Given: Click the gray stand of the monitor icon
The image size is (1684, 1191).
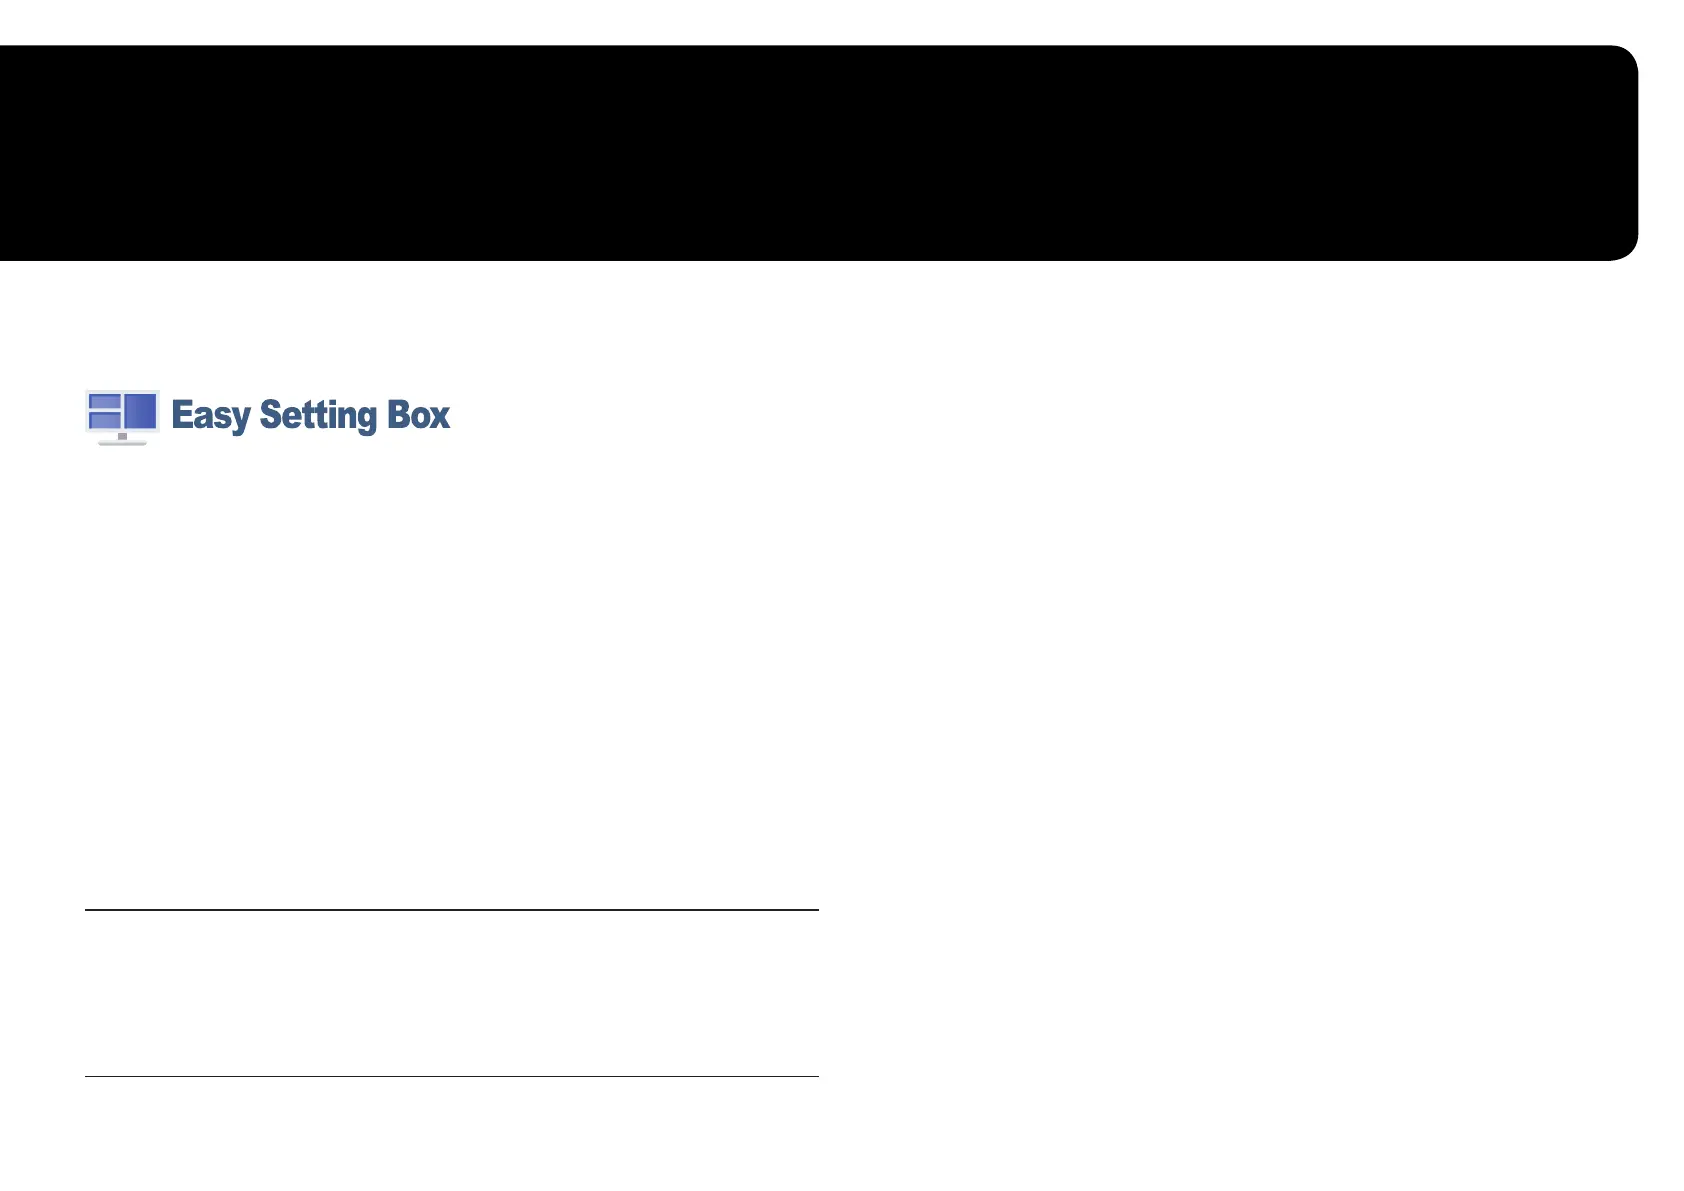Looking at the screenshot, I should pyautogui.click(x=122, y=436).
